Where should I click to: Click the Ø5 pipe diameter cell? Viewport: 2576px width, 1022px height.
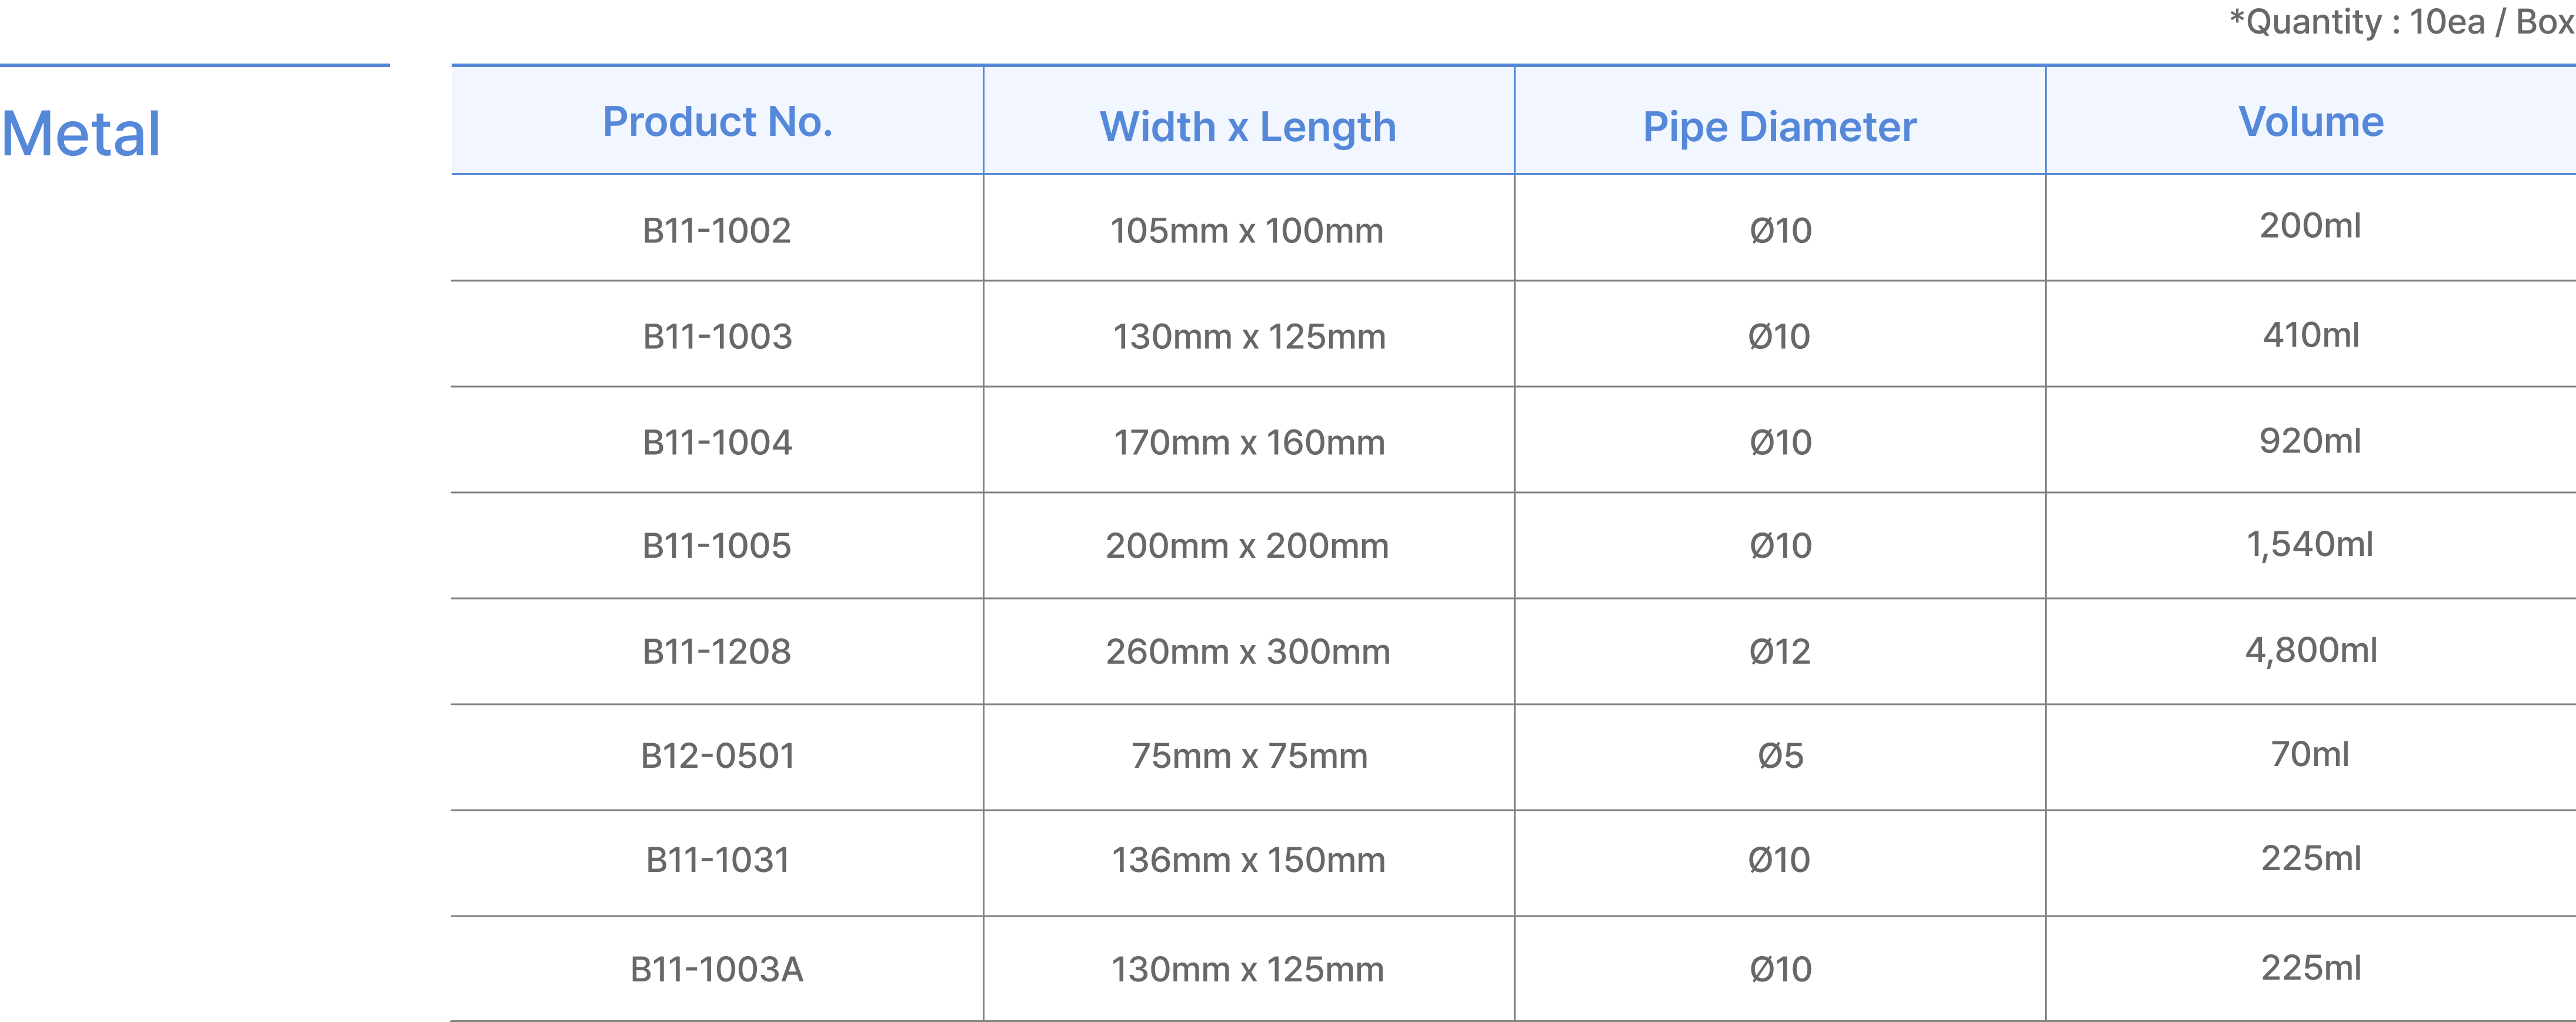click(x=1780, y=756)
